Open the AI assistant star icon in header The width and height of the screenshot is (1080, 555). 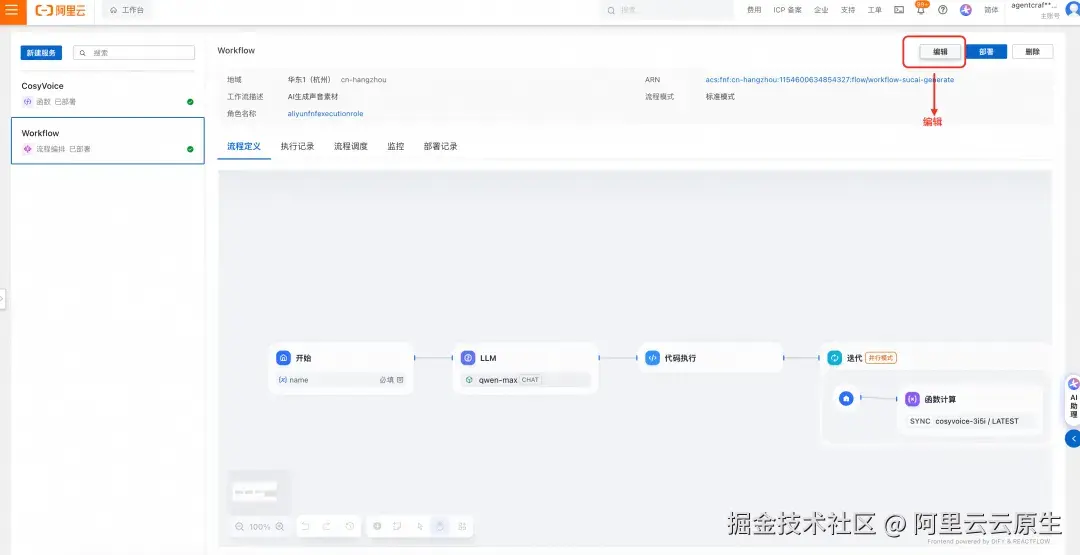pos(966,10)
